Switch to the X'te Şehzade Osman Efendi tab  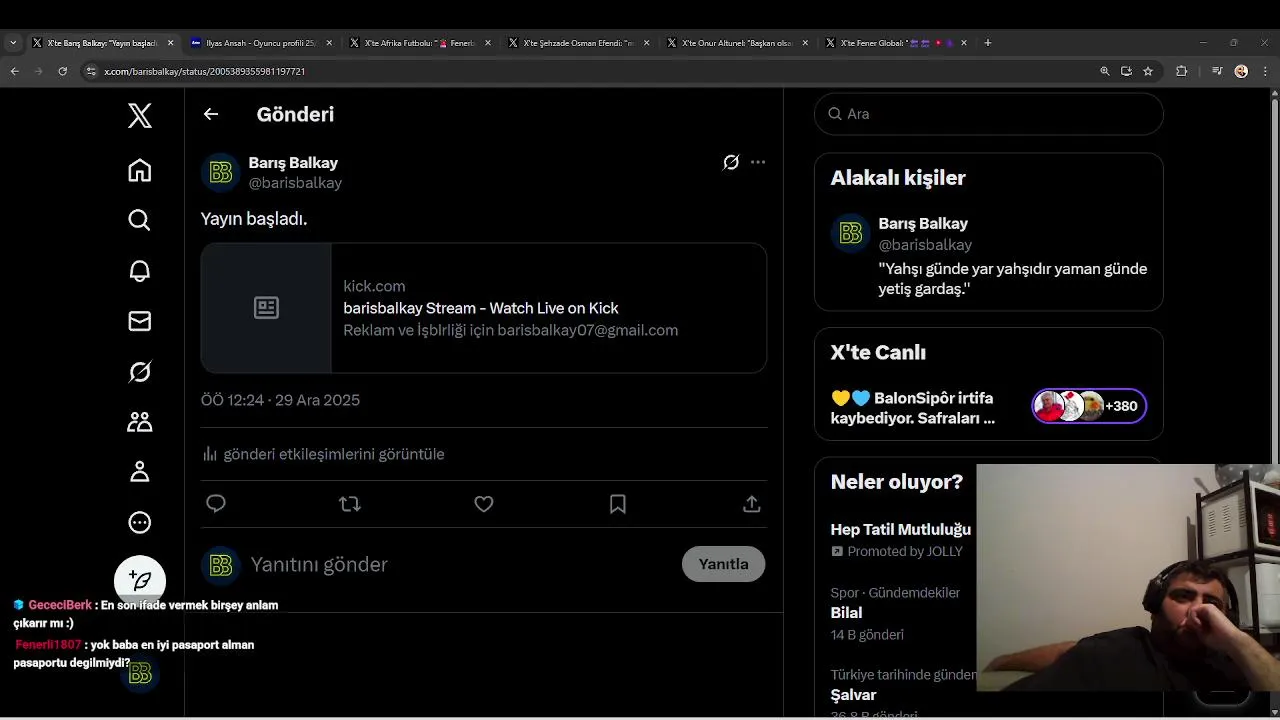(x=577, y=43)
